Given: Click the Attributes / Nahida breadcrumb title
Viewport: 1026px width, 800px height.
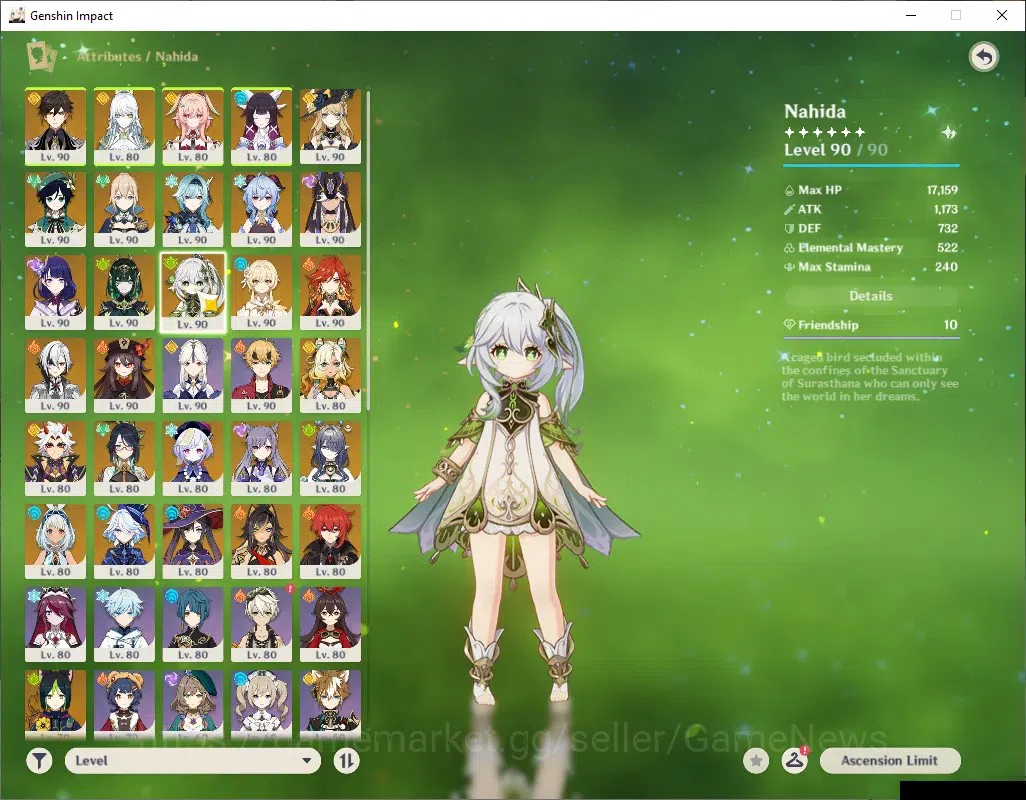Looking at the screenshot, I should (137, 57).
